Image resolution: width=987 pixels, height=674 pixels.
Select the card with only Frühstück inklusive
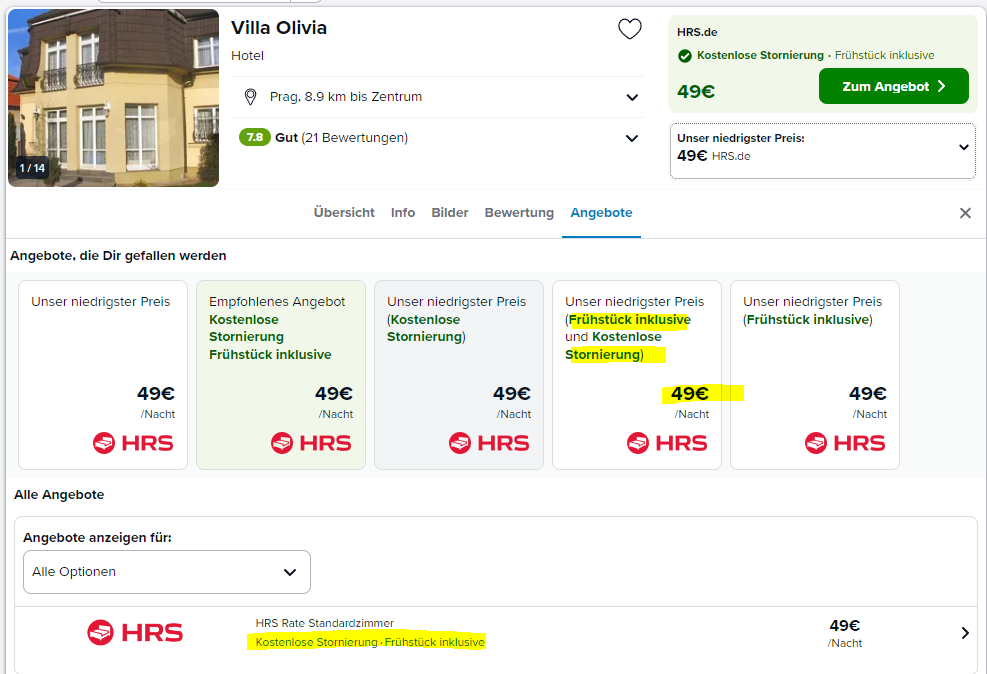coord(815,374)
